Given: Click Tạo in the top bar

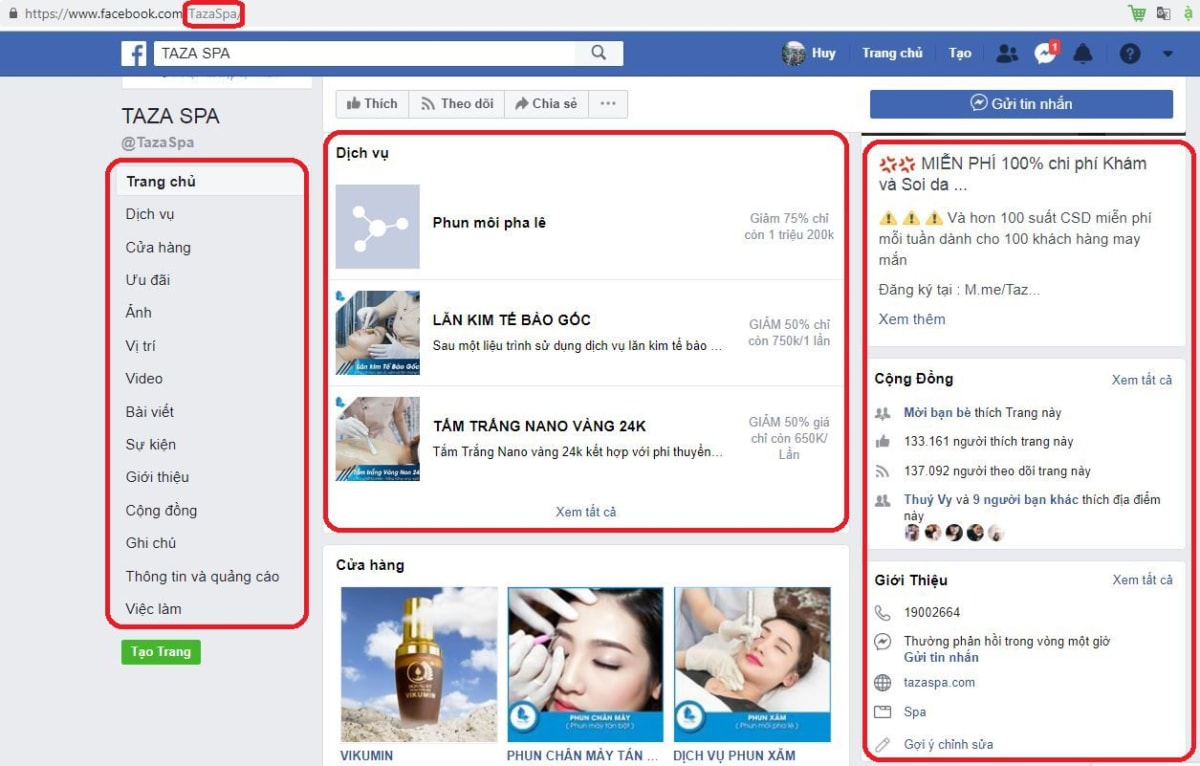Looking at the screenshot, I should point(960,53).
